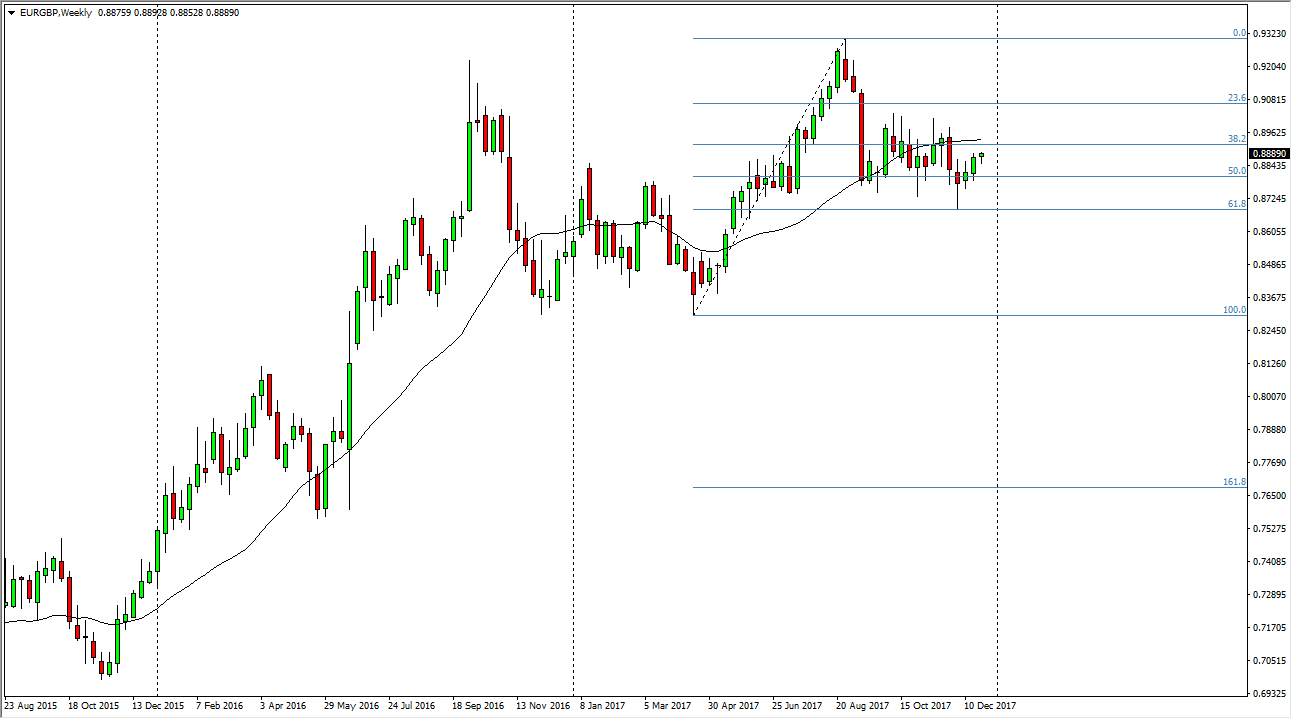The height and width of the screenshot is (719, 1292).
Task: Open the chart dropdown triangle beside EURGBP,Weekly
Action: (10, 12)
